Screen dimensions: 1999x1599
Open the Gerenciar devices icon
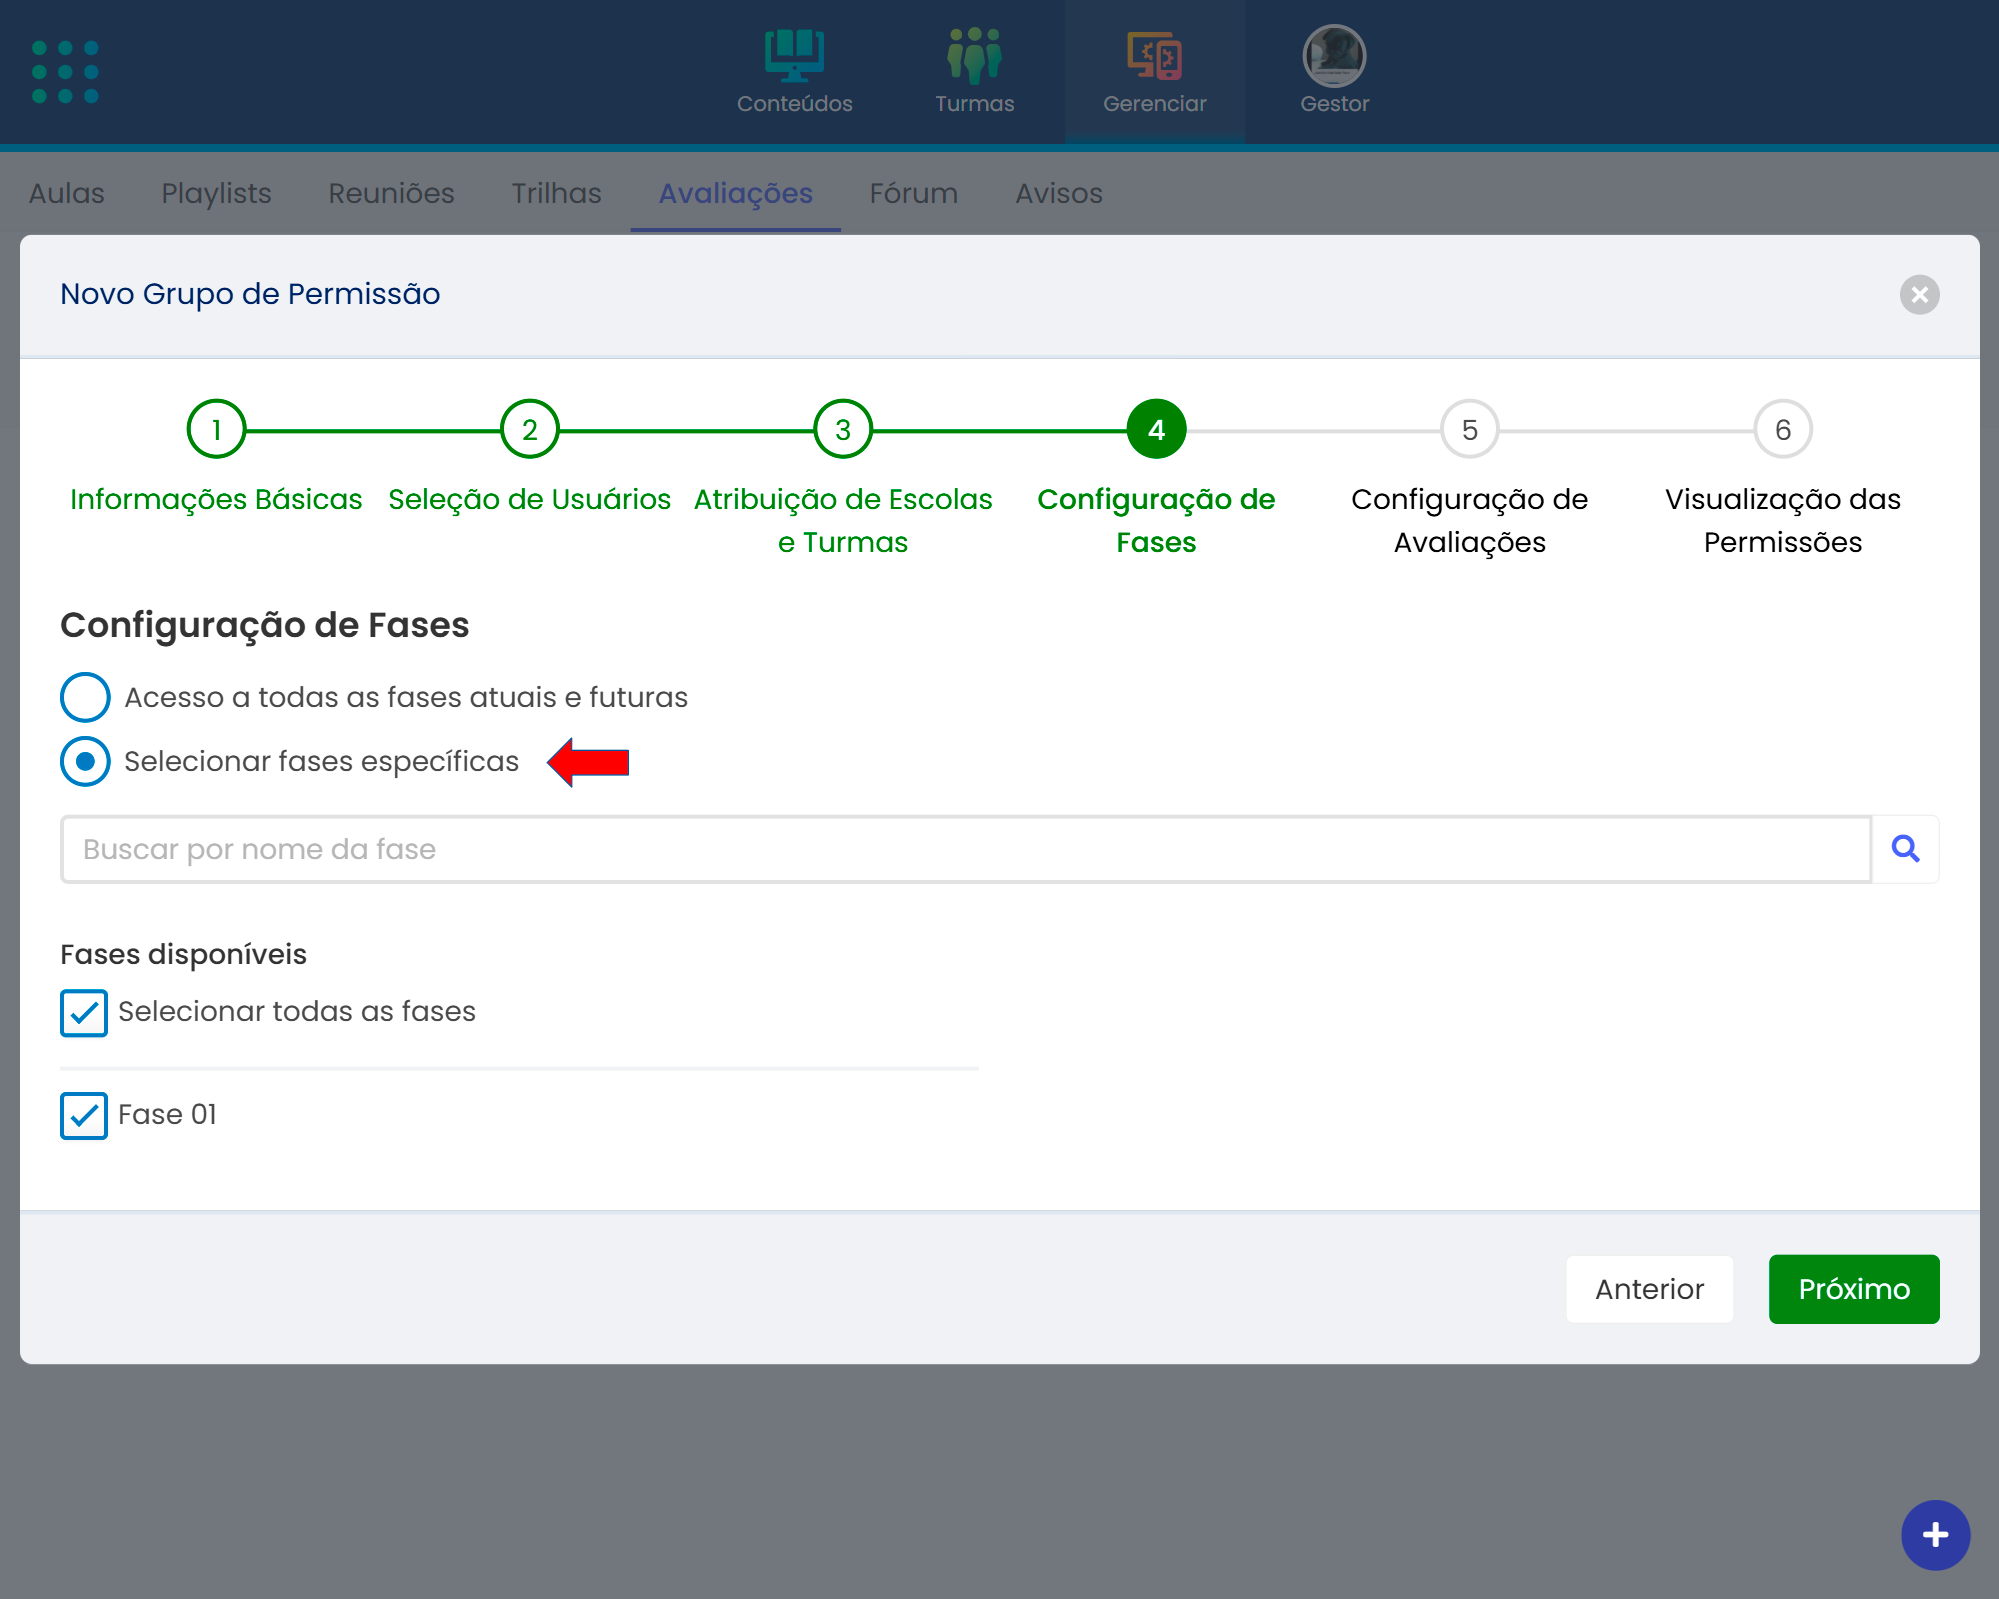[1154, 56]
